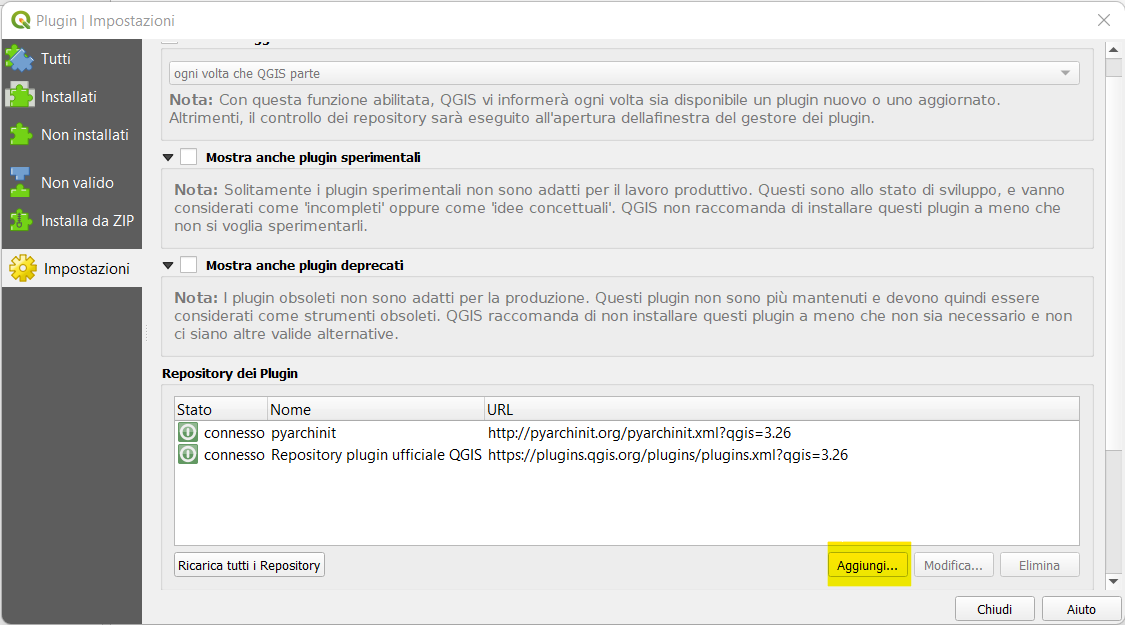The height and width of the screenshot is (625, 1125).
Task: Click the Installa da ZIP icon
Action: (x=20, y=220)
